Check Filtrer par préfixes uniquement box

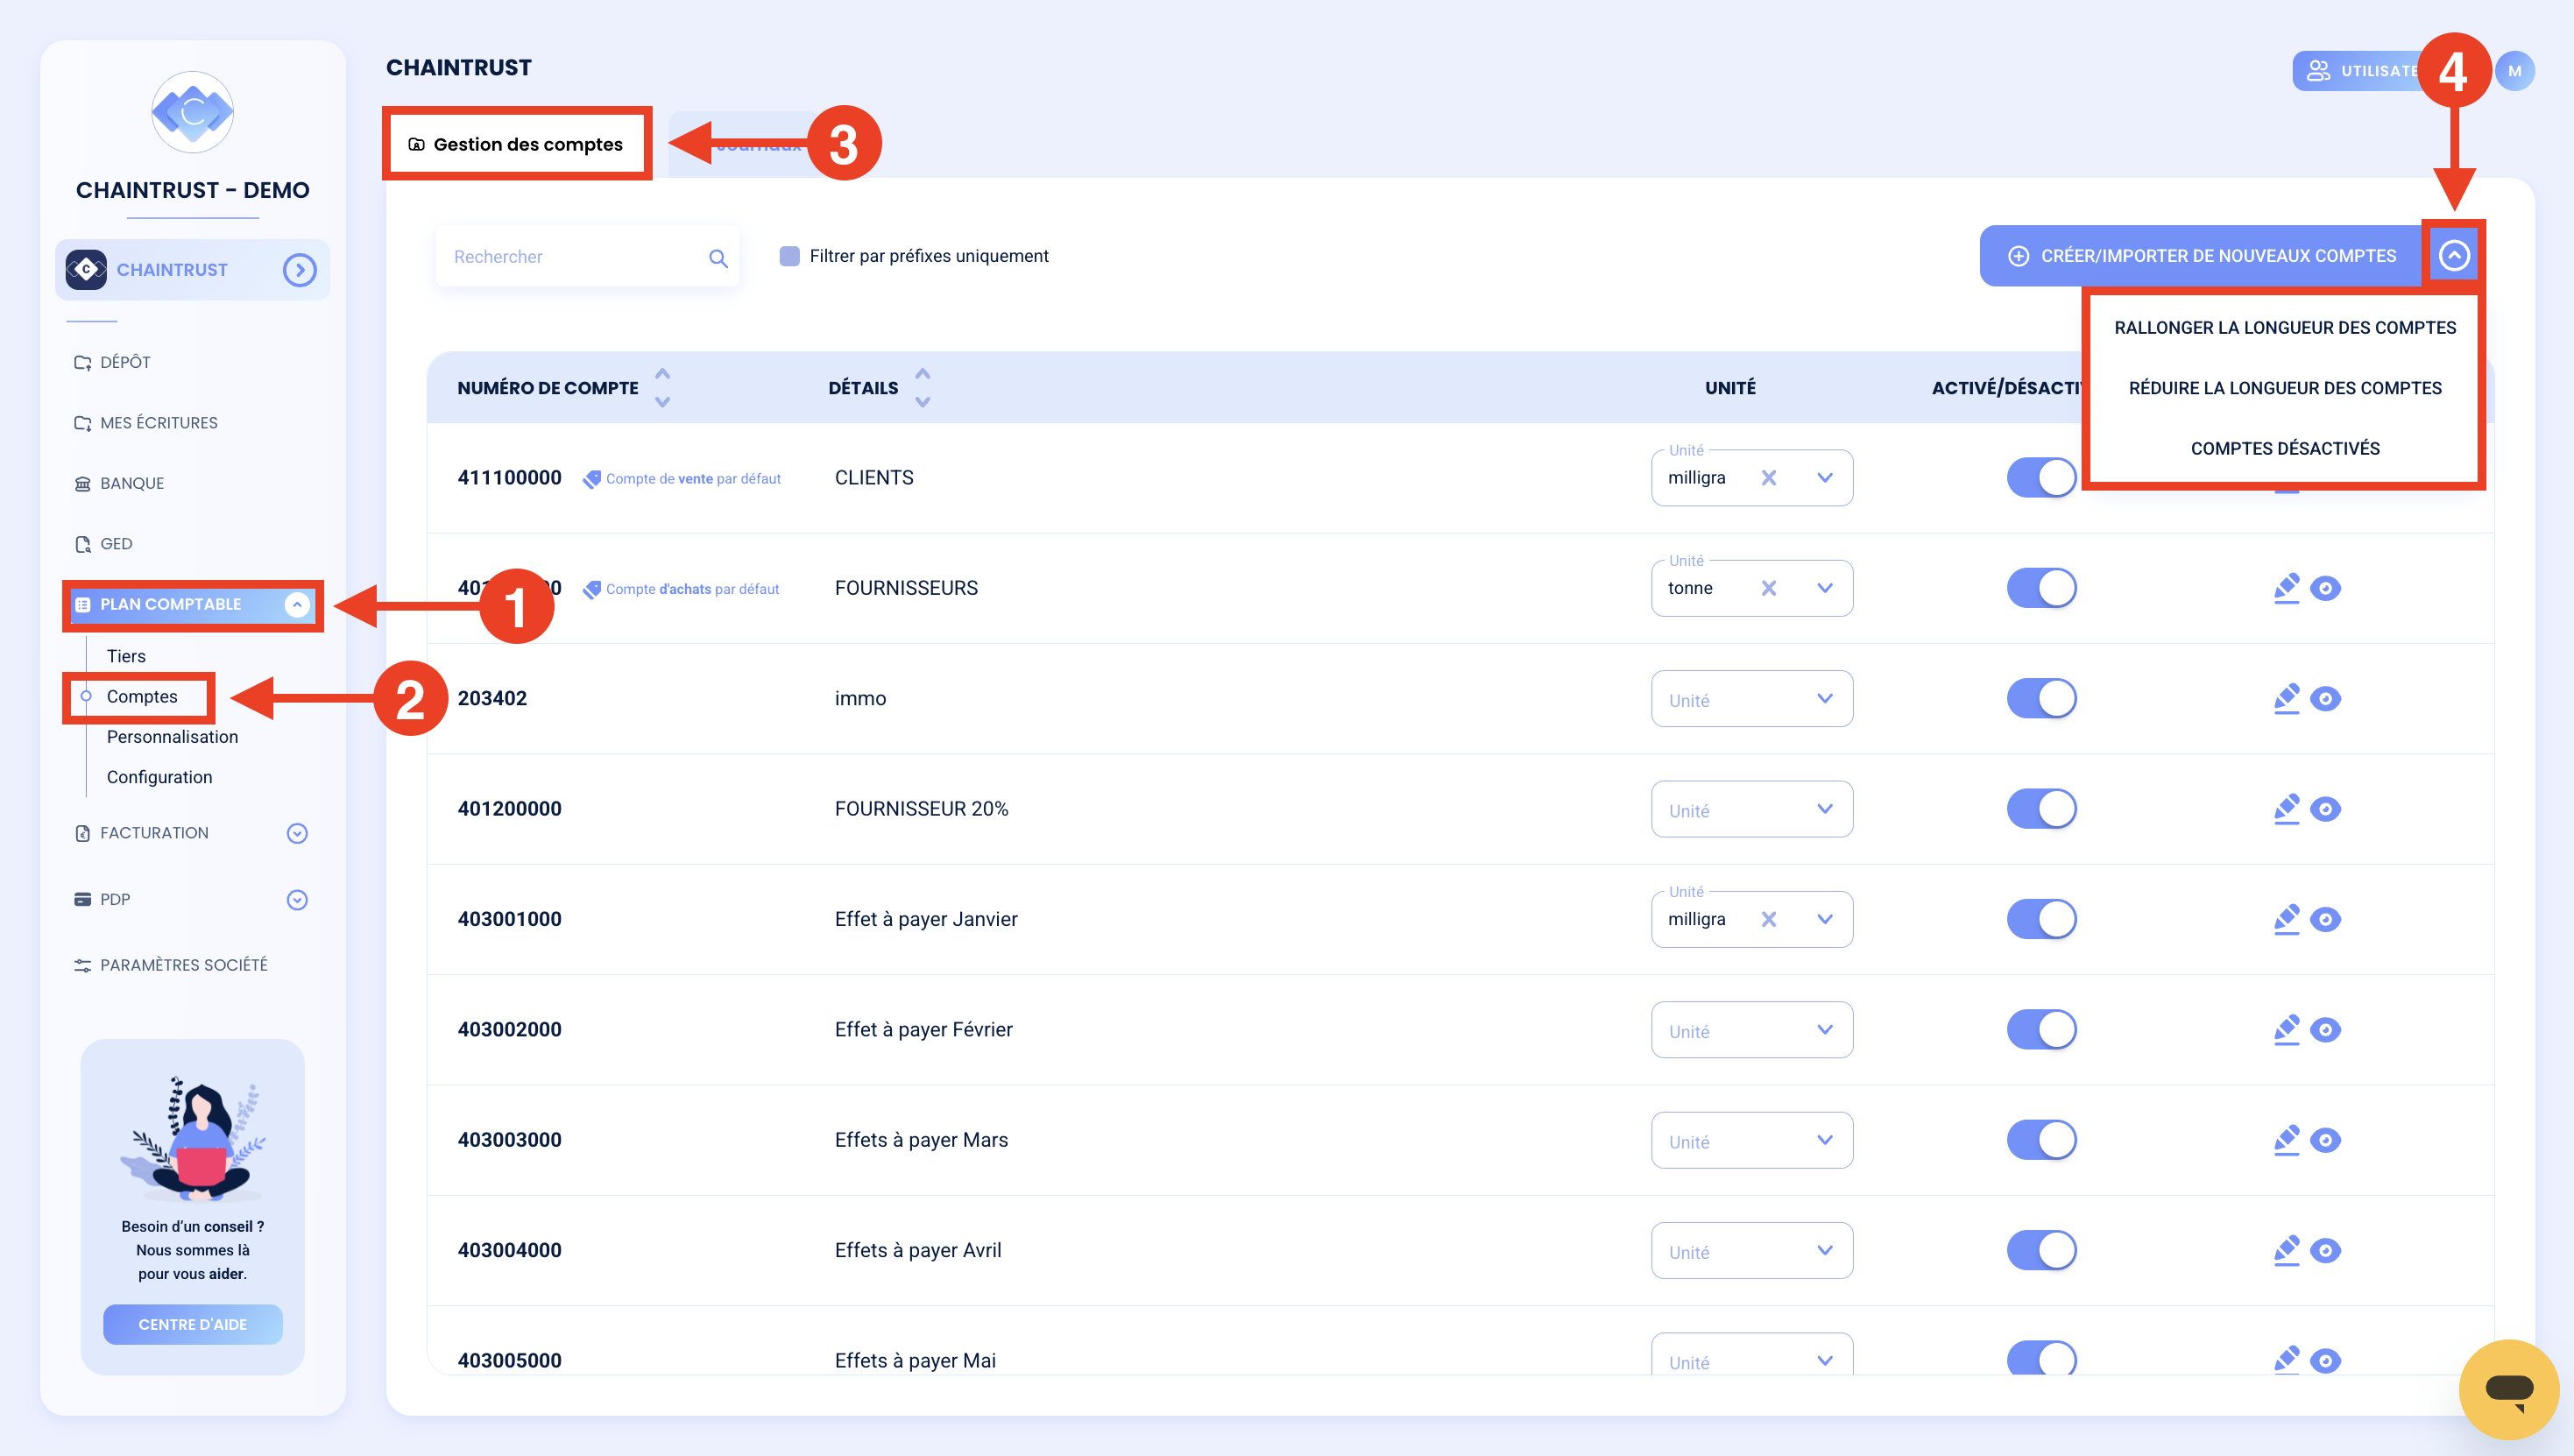789,256
